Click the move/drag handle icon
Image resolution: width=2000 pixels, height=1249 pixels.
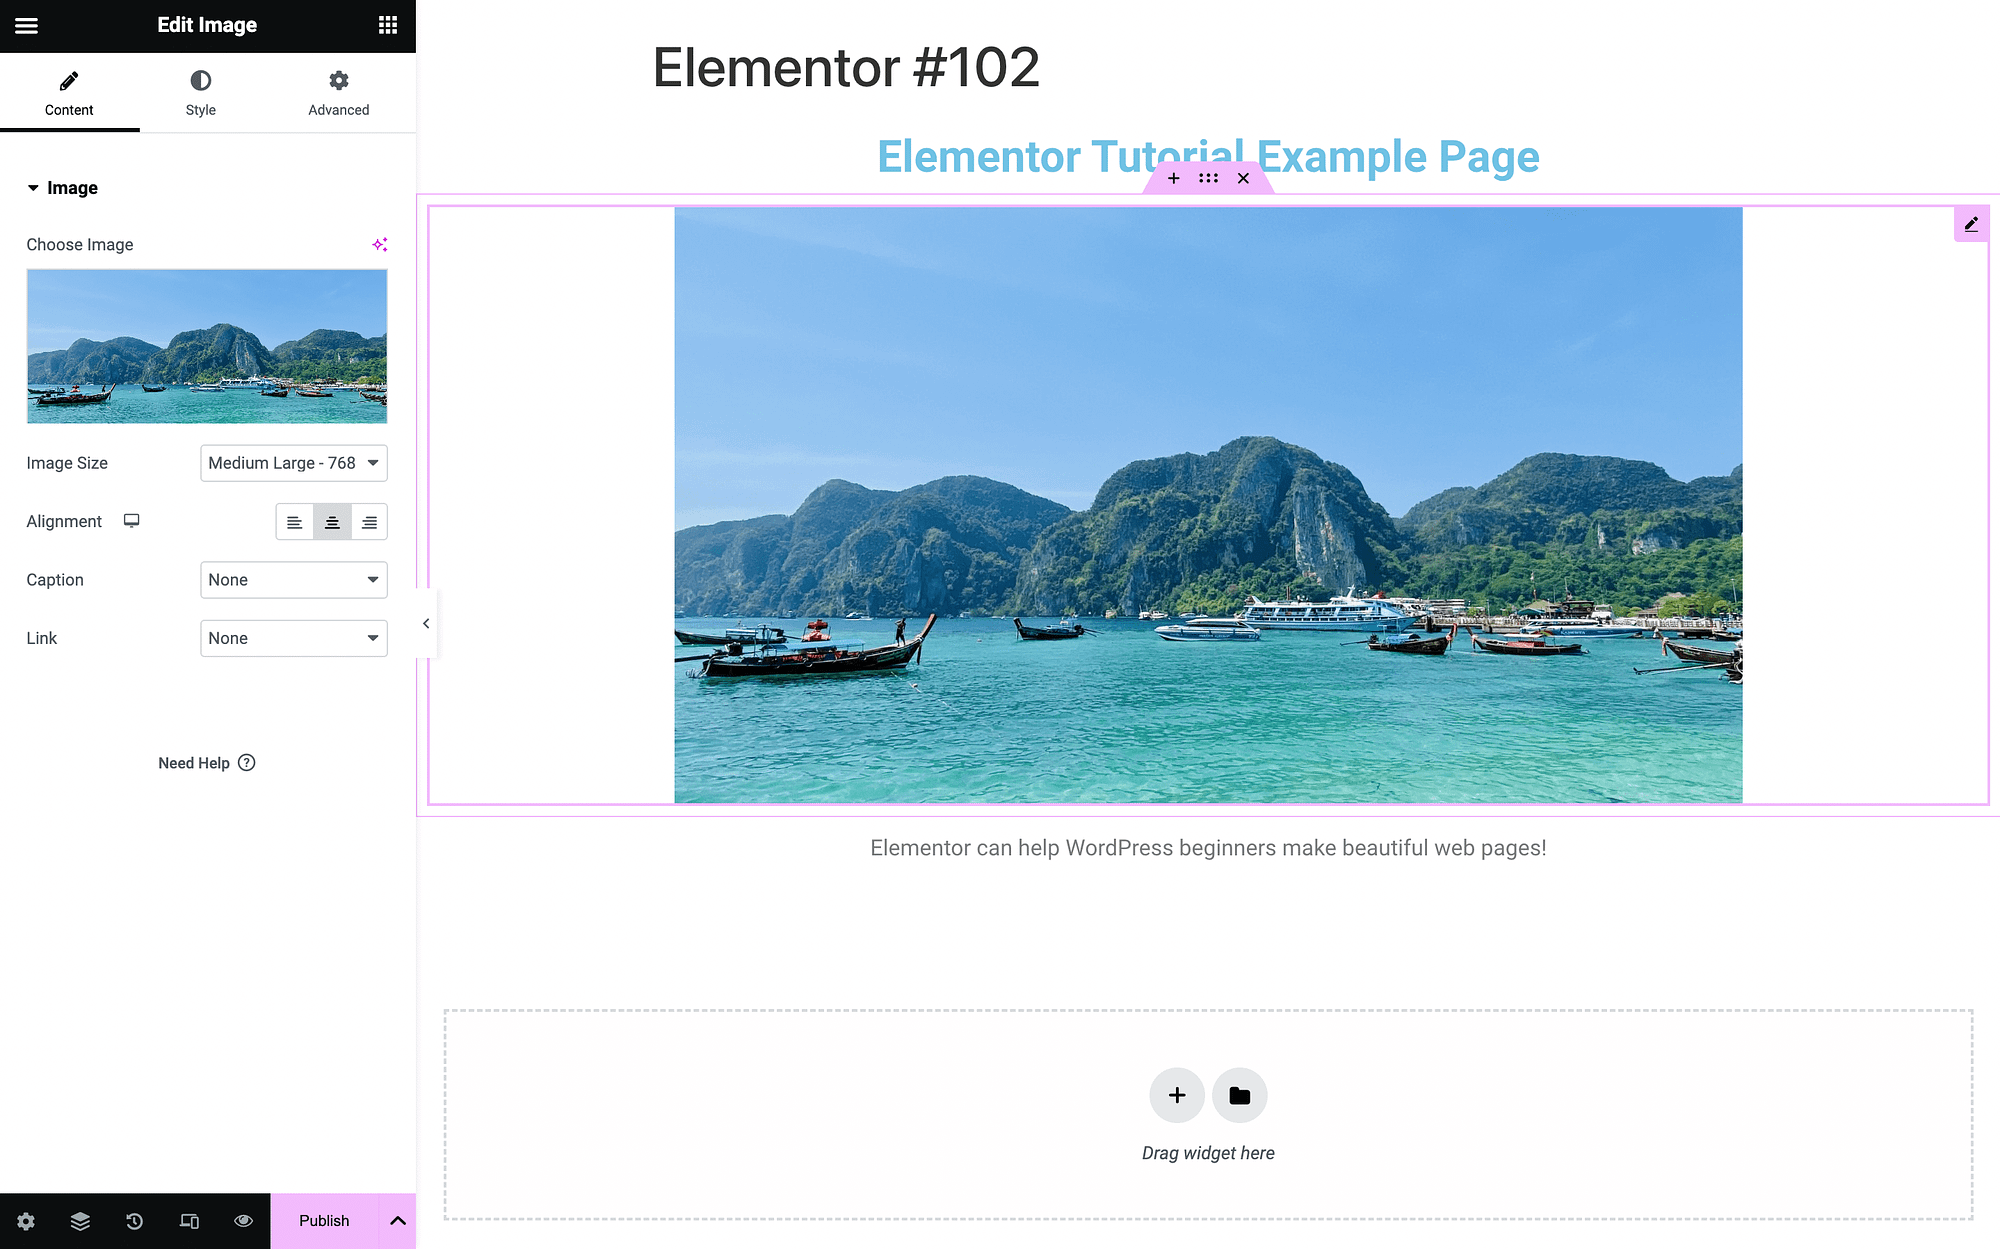pyautogui.click(x=1209, y=178)
